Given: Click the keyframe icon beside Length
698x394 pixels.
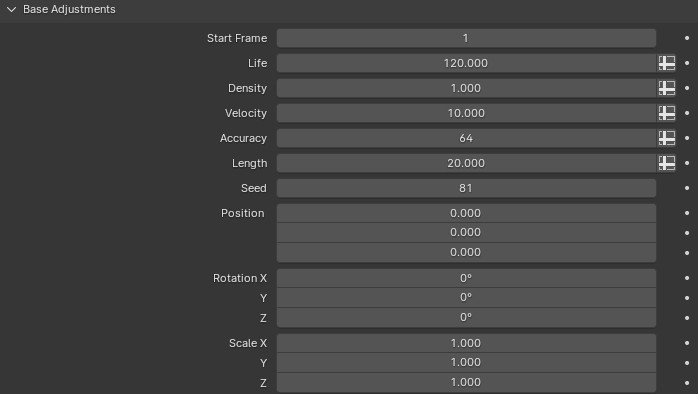Looking at the screenshot, I should click(666, 163).
